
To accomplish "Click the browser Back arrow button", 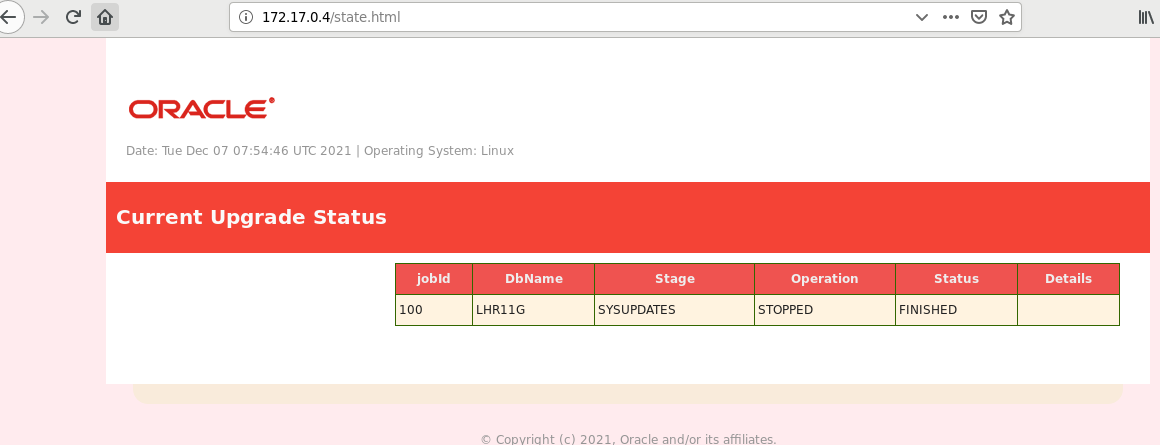I will point(9,17).
